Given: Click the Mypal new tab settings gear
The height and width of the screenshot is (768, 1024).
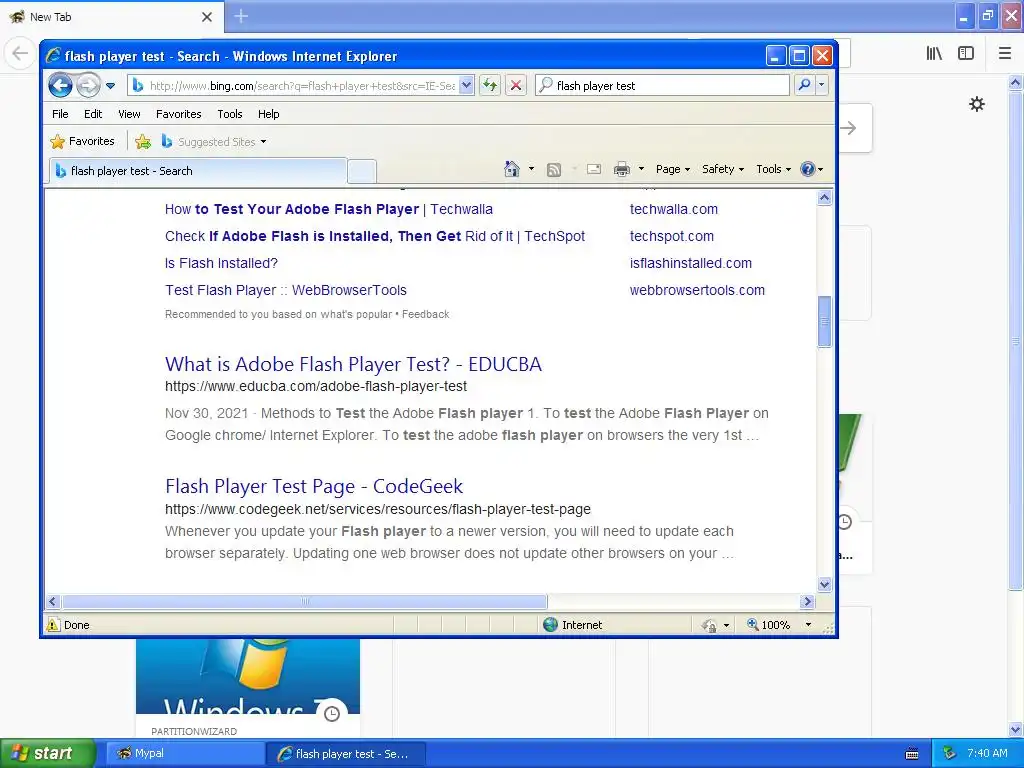Looking at the screenshot, I should coord(976,104).
